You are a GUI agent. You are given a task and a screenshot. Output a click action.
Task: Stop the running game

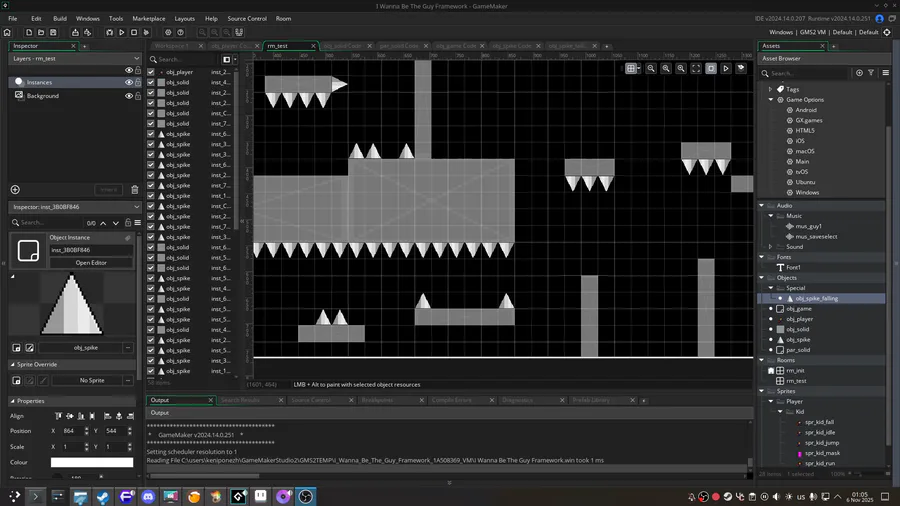coord(134,33)
